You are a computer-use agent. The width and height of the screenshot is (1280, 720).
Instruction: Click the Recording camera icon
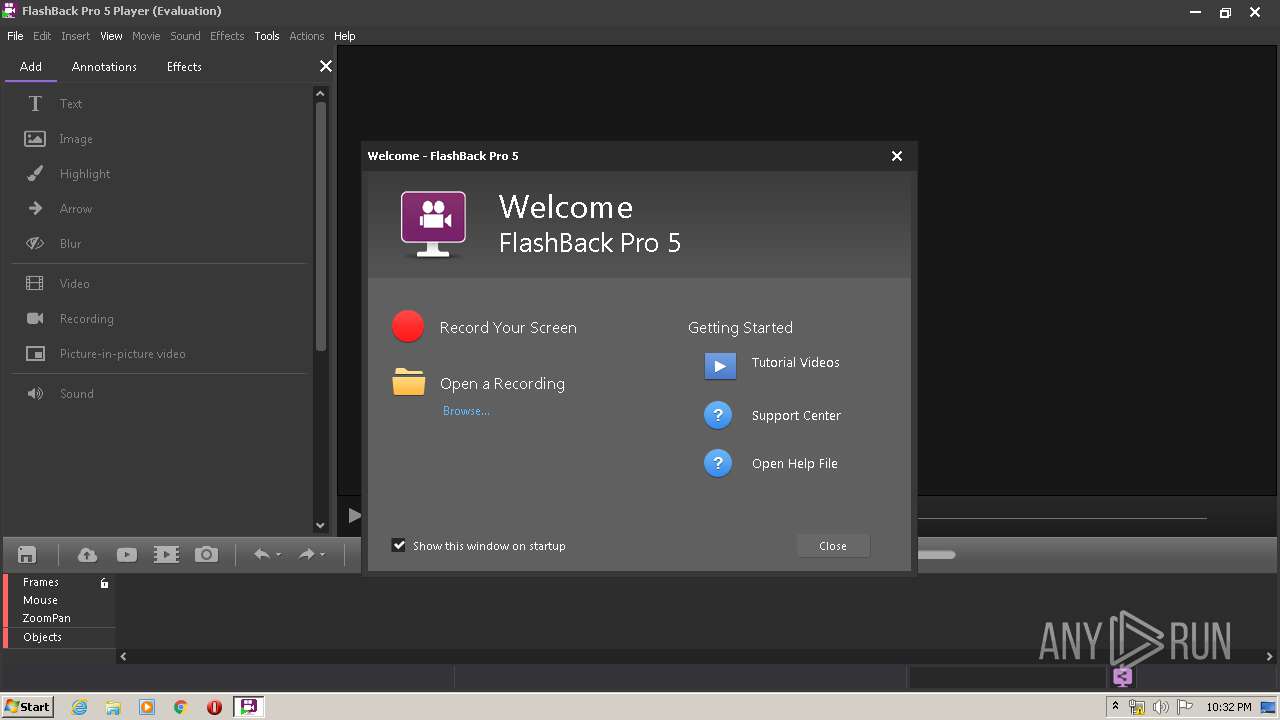[35, 319]
